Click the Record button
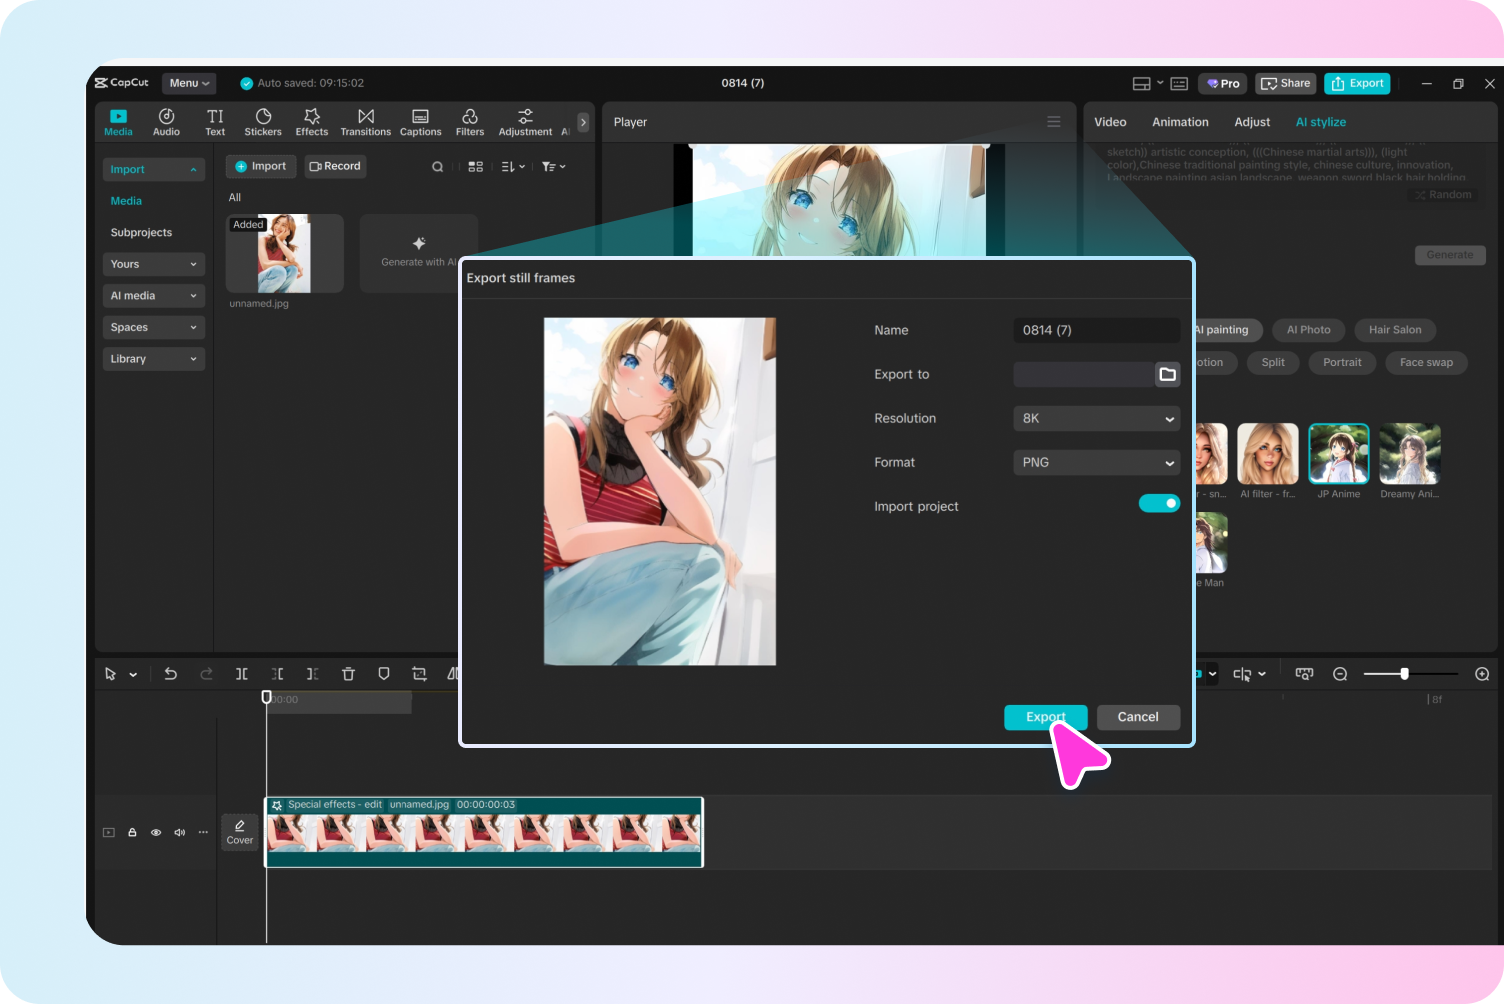 335,167
